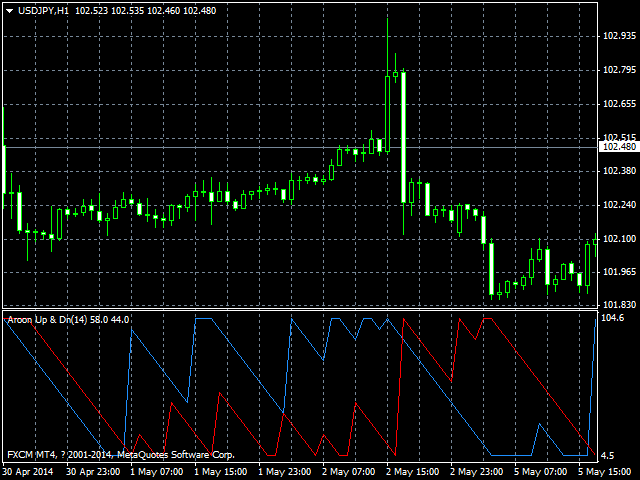Screen dimensions: 640x480
Task: Select price scale value 102.655
Action: coord(619,104)
